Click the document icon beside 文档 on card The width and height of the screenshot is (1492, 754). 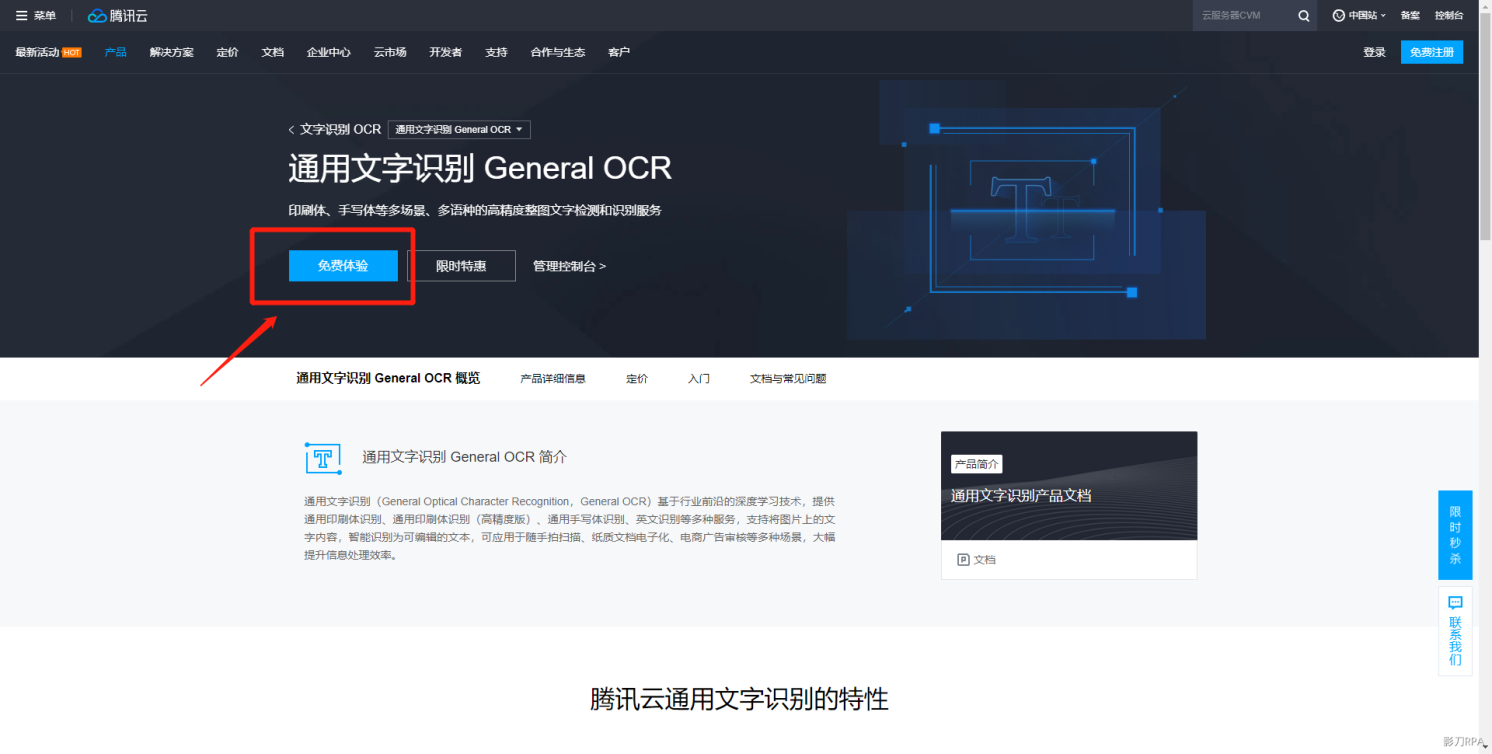963,560
